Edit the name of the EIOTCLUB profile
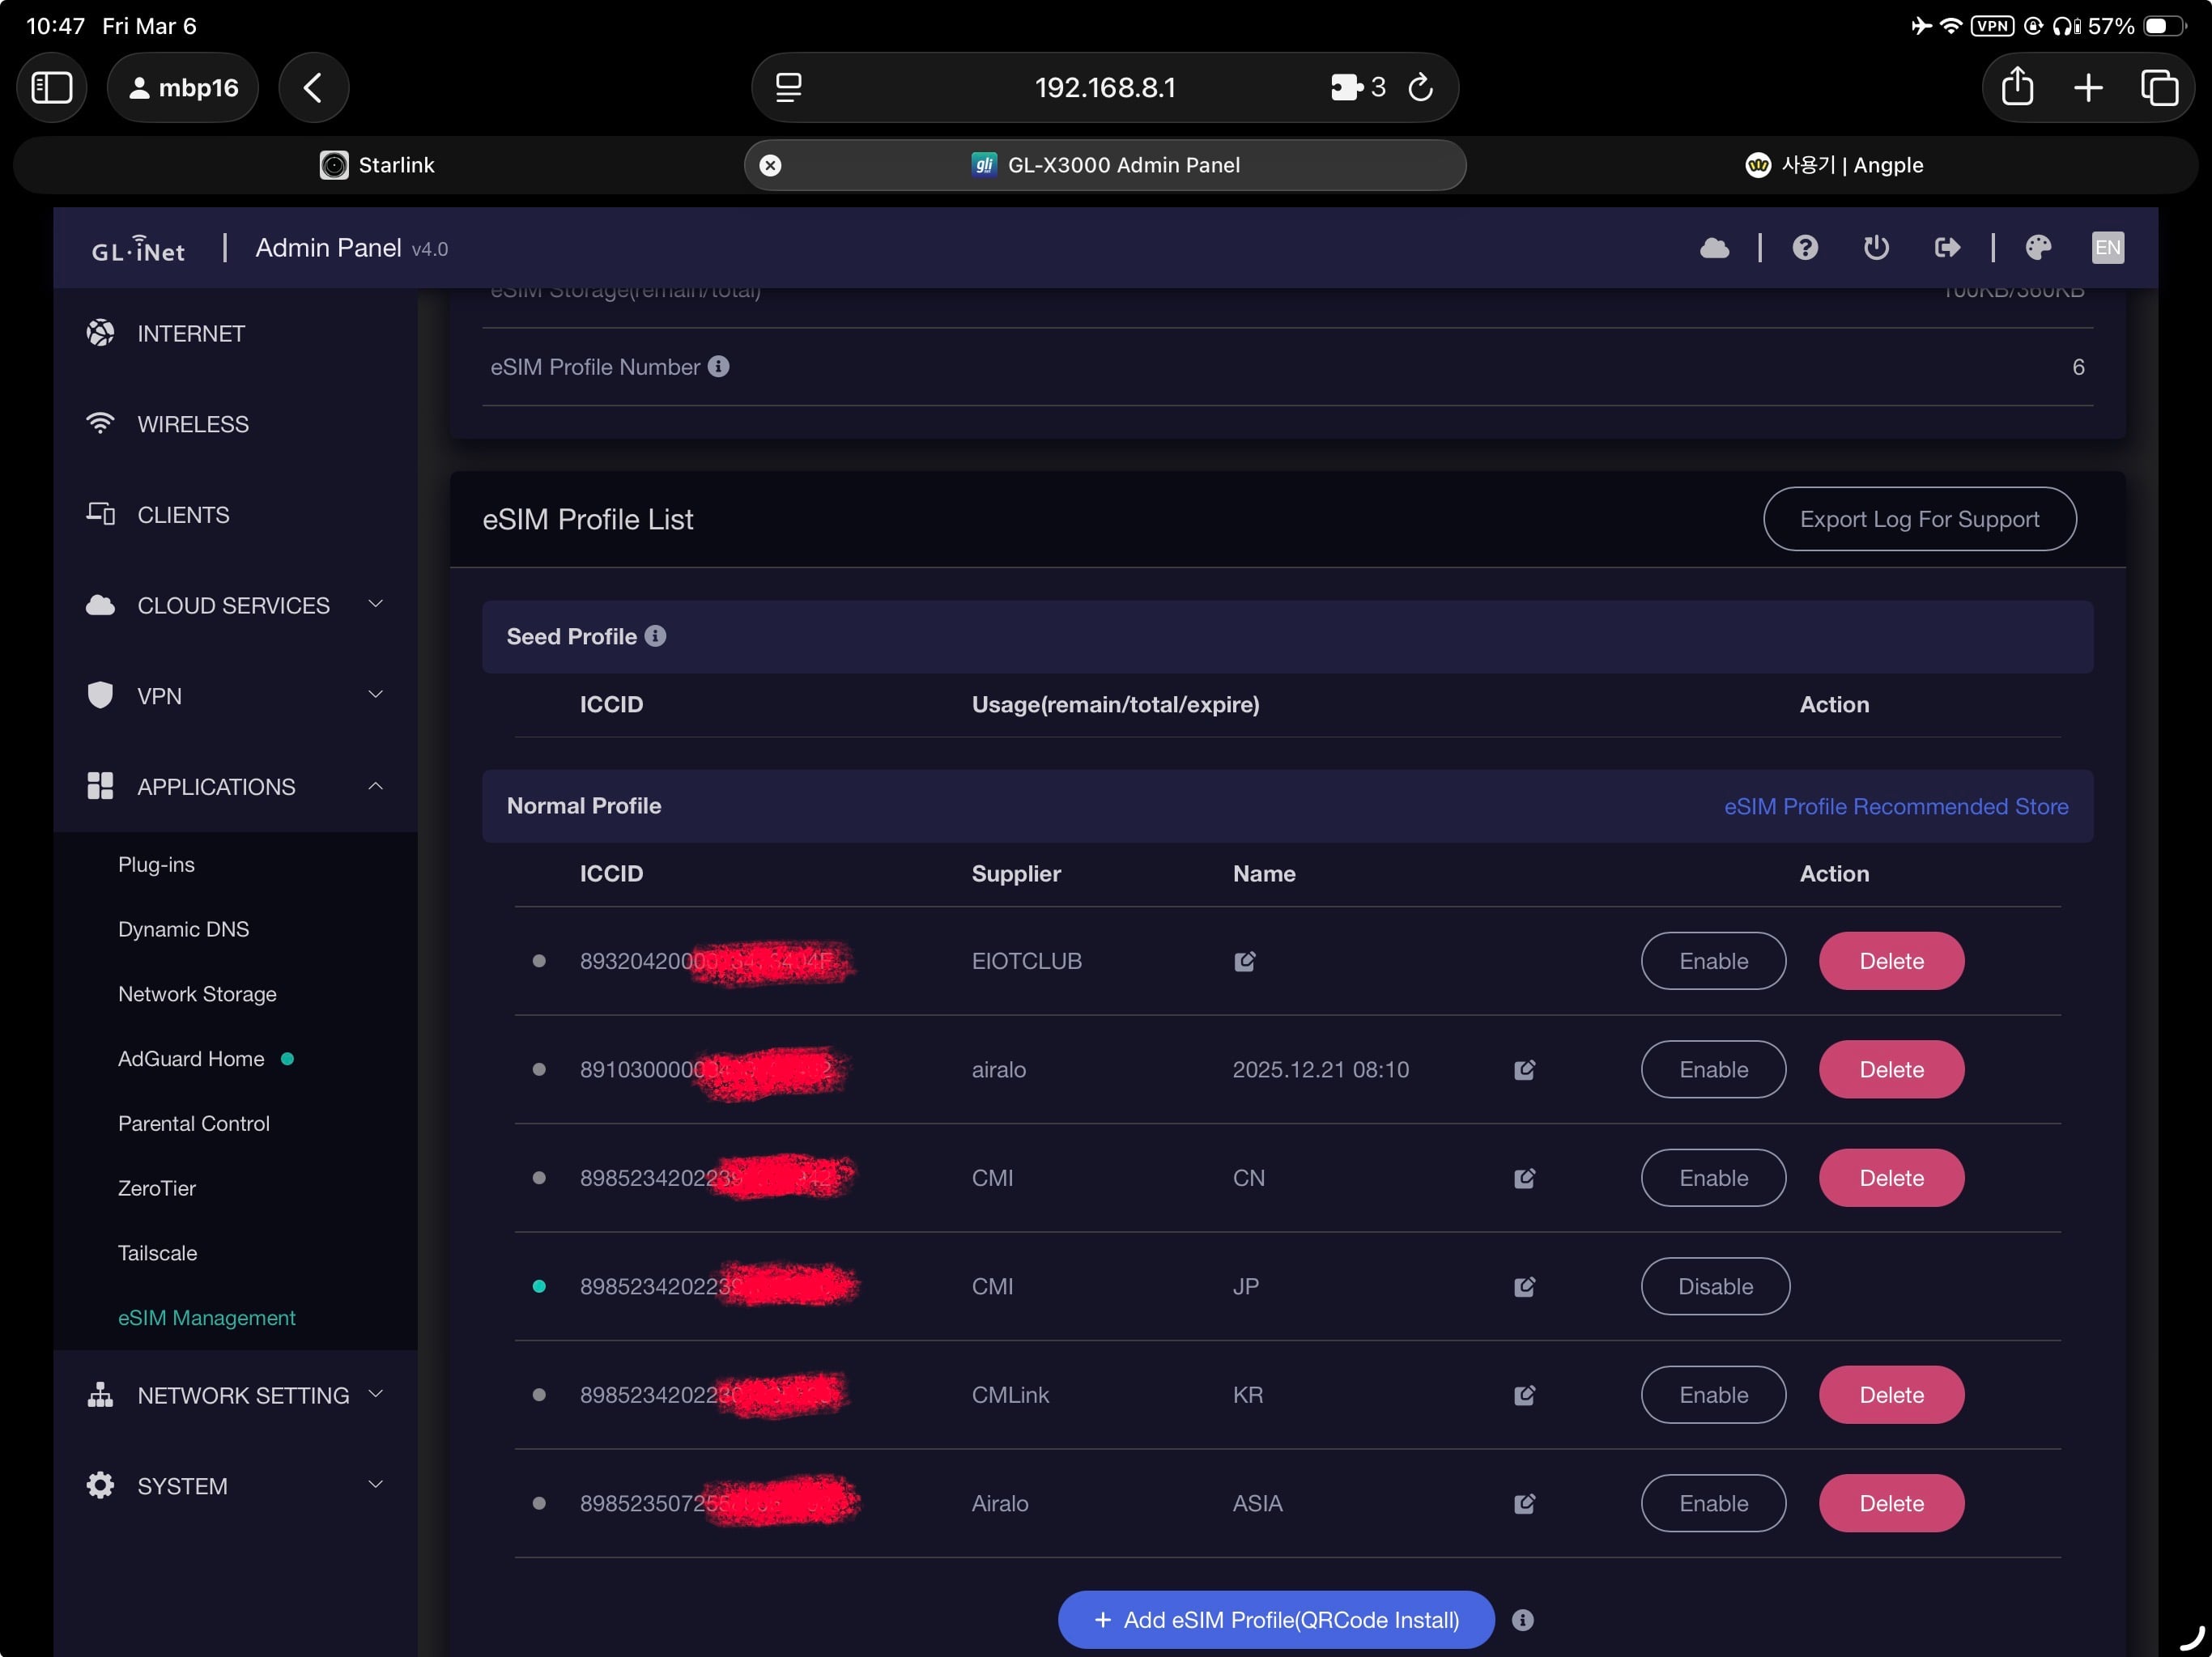Viewport: 2212px width, 1657px height. pyautogui.click(x=1245, y=961)
